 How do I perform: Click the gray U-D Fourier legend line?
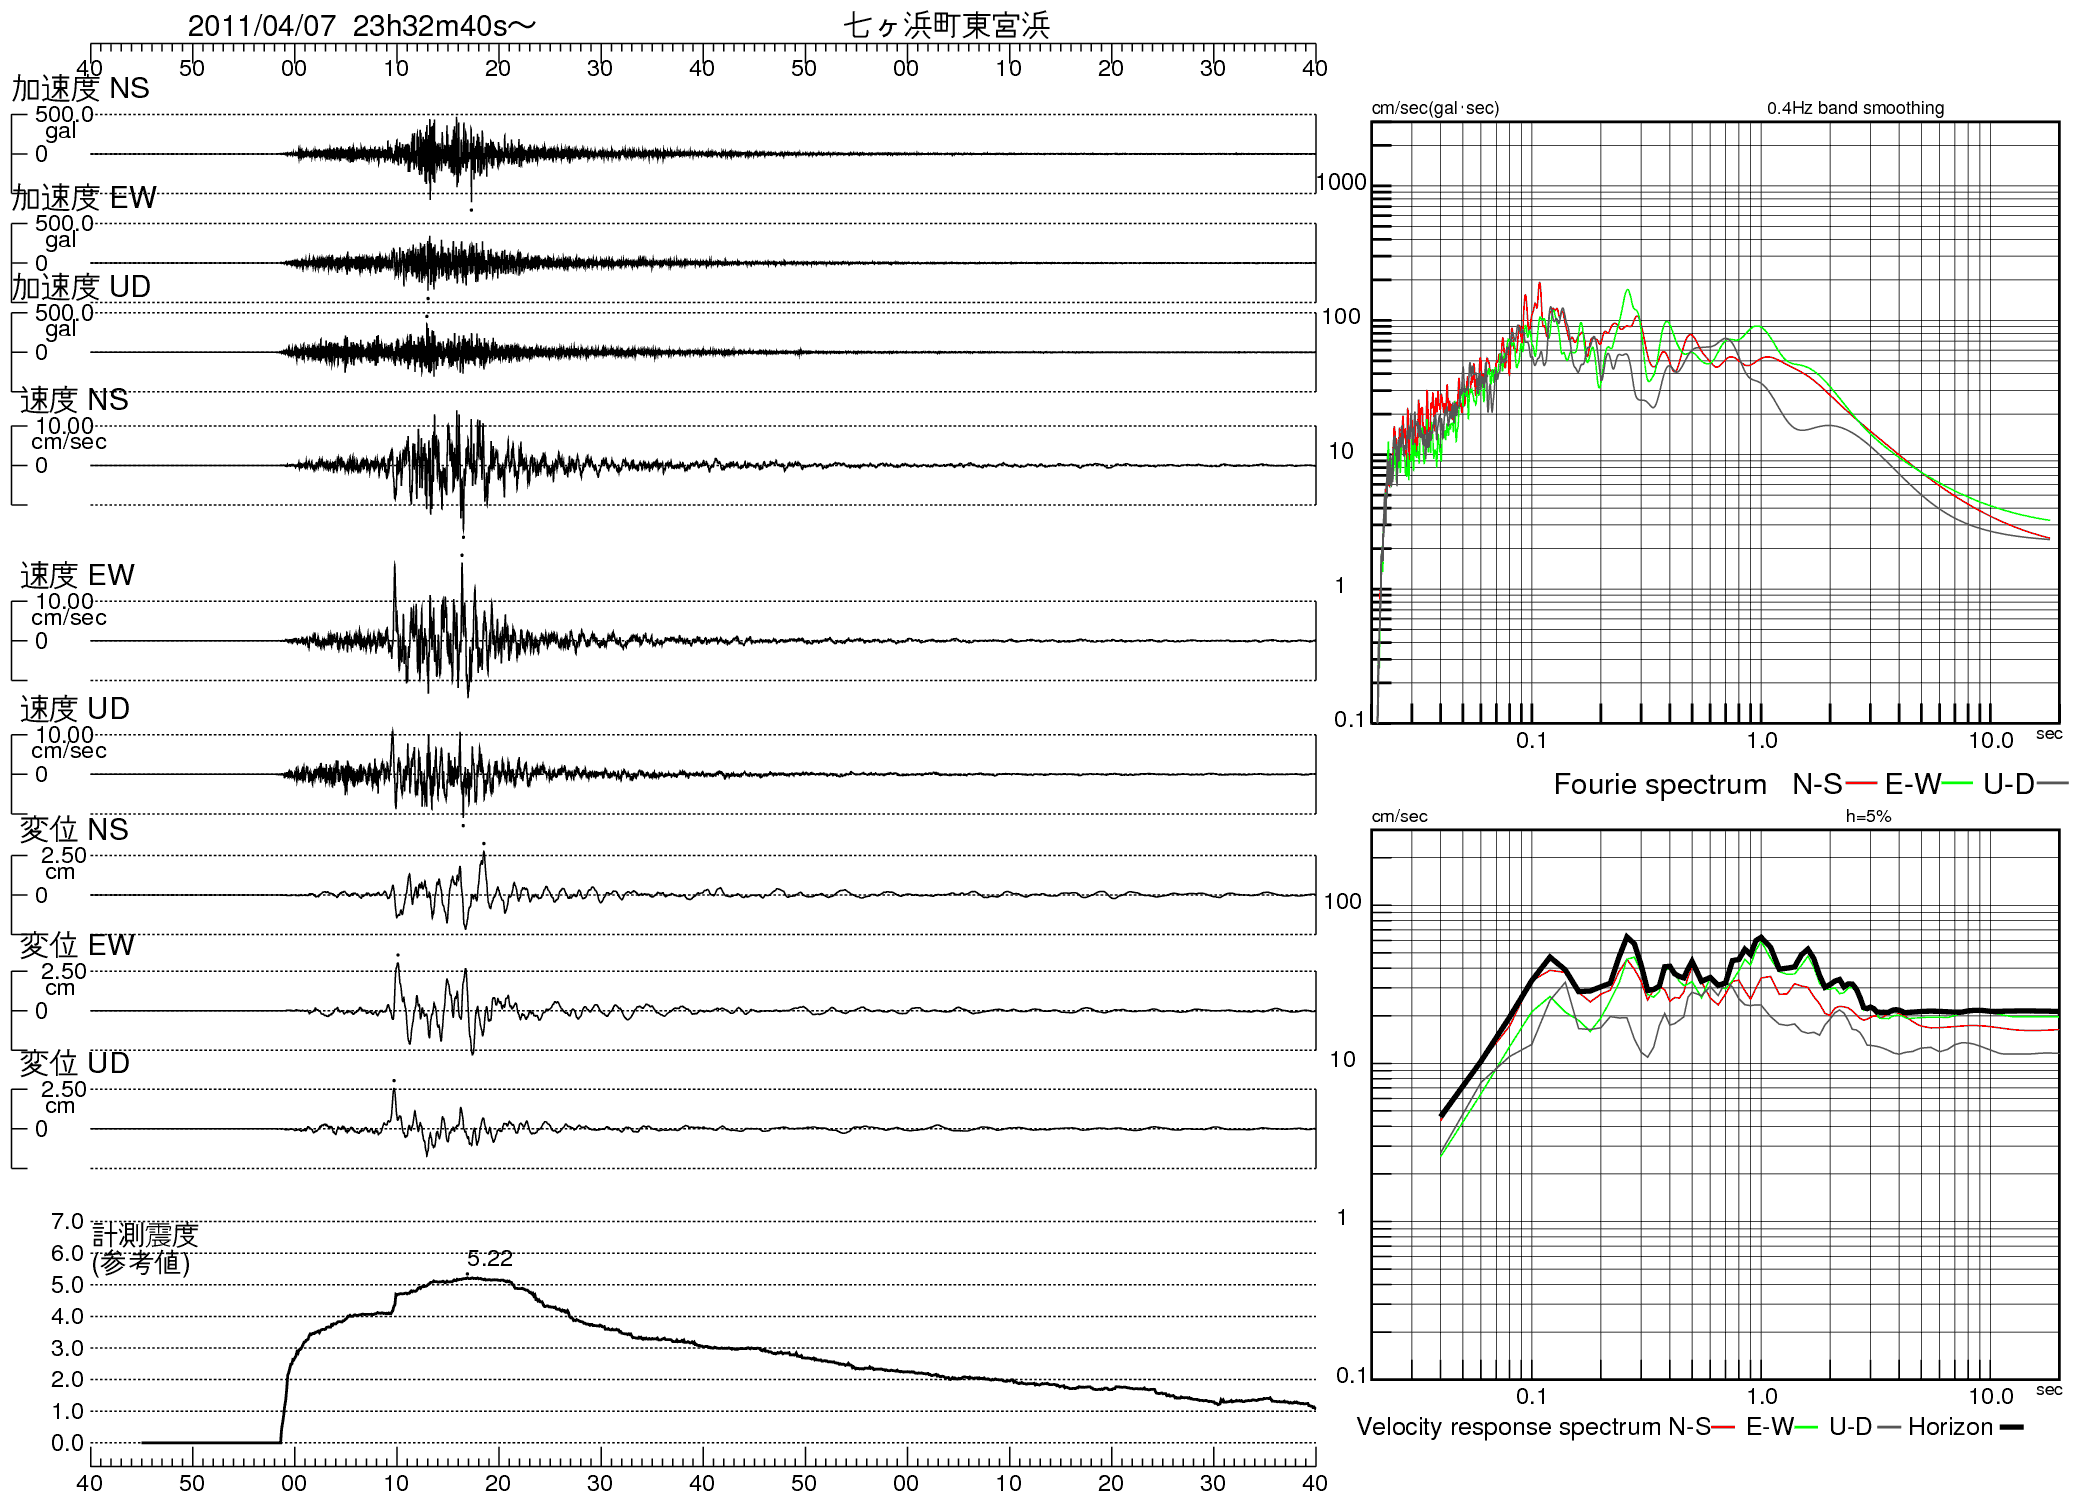pyautogui.click(x=2053, y=783)
